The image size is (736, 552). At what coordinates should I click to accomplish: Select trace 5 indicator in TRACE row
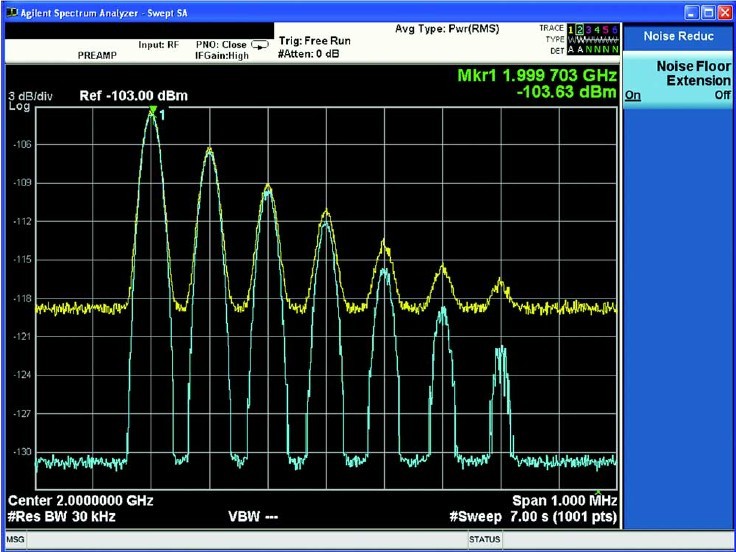(x=606, y=30)
